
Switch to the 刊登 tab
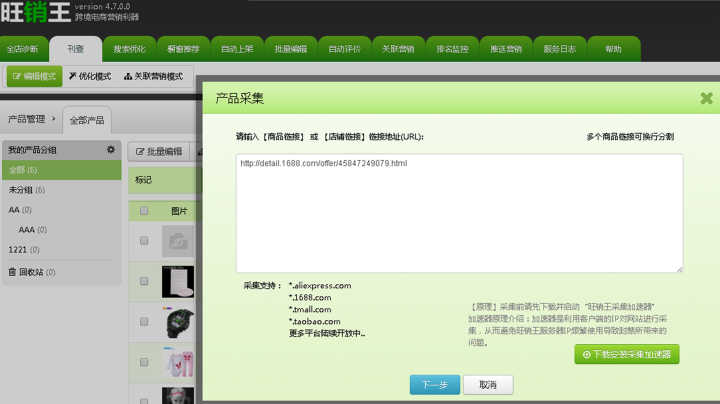pos(76,49)
